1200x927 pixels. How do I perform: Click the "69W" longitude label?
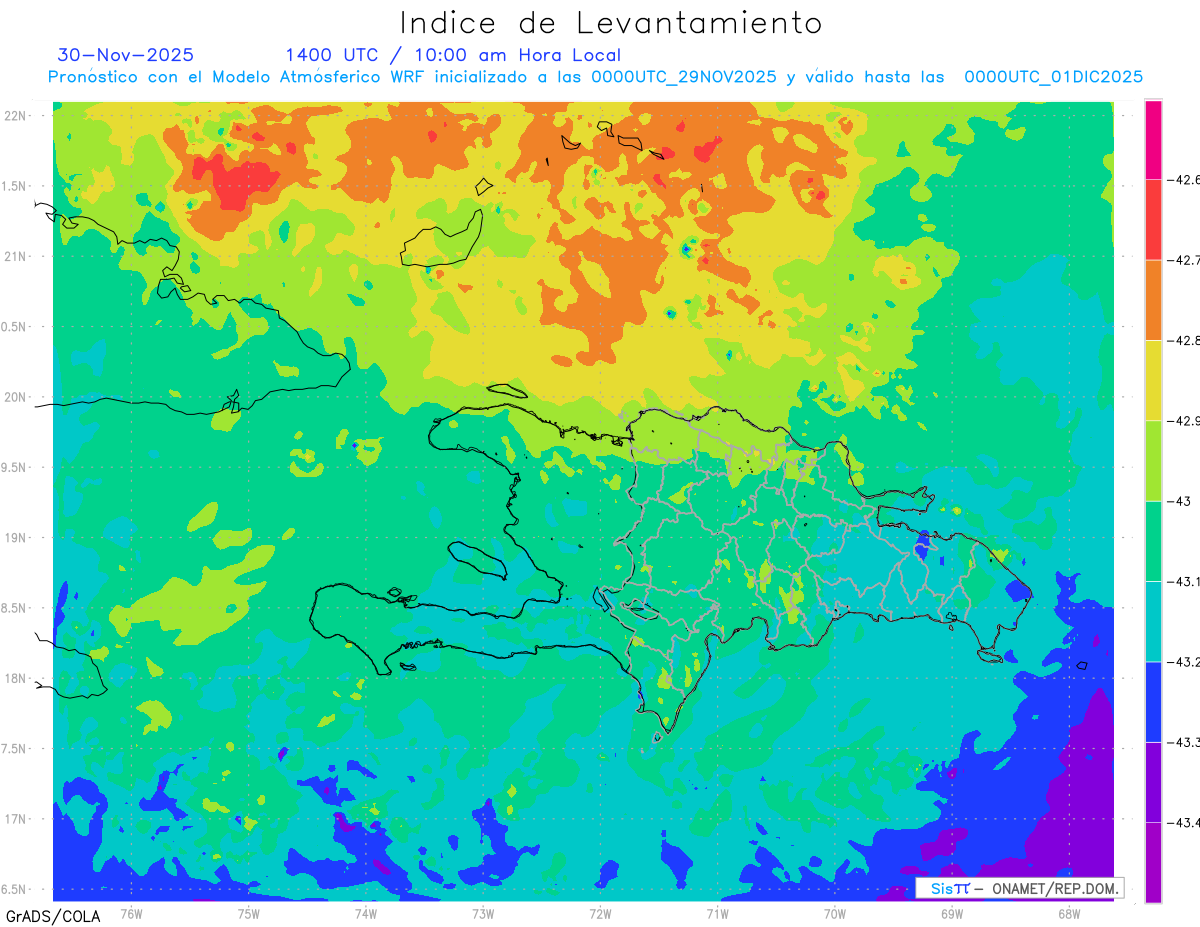point(952,914)
